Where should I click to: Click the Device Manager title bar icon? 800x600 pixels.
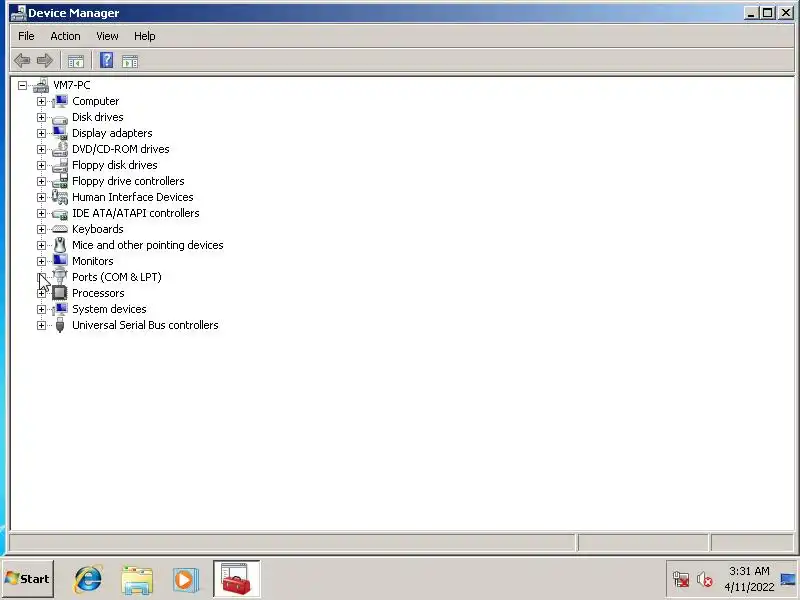[19, 13]
